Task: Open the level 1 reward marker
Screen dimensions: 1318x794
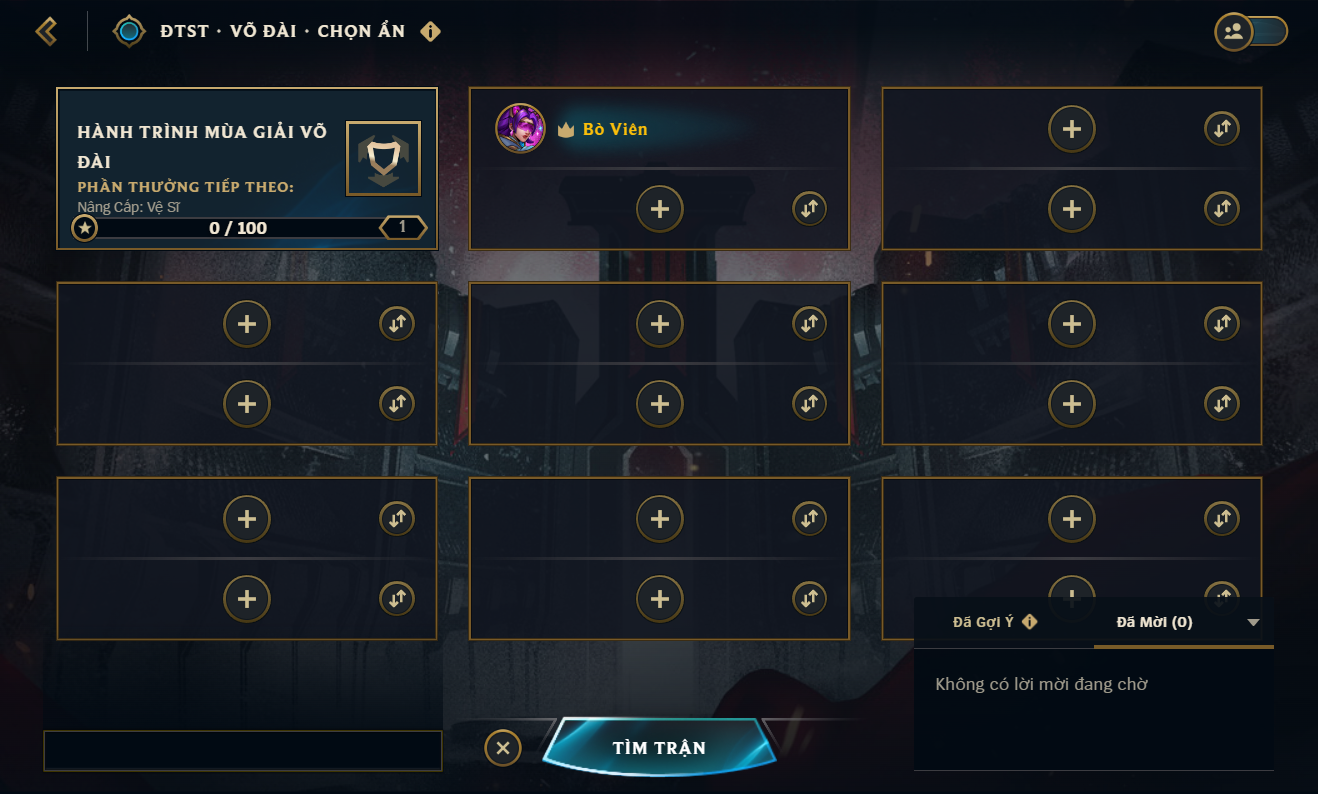Action: click(x=402, y=228)
